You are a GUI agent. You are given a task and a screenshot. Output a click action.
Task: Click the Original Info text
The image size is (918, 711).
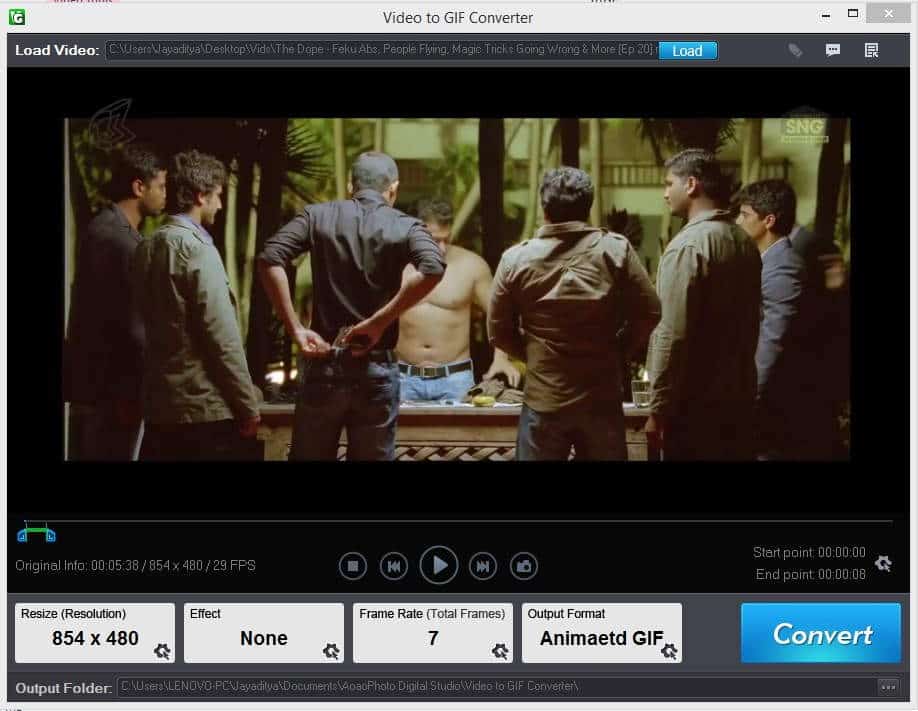point(135,565)
